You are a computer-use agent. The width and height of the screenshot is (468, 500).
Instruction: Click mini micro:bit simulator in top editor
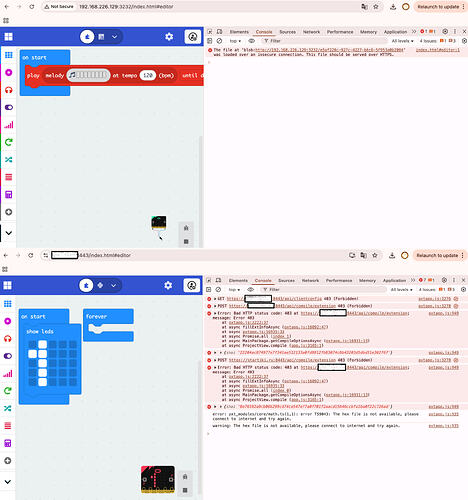pyautogui.click(x=159, y=223)
